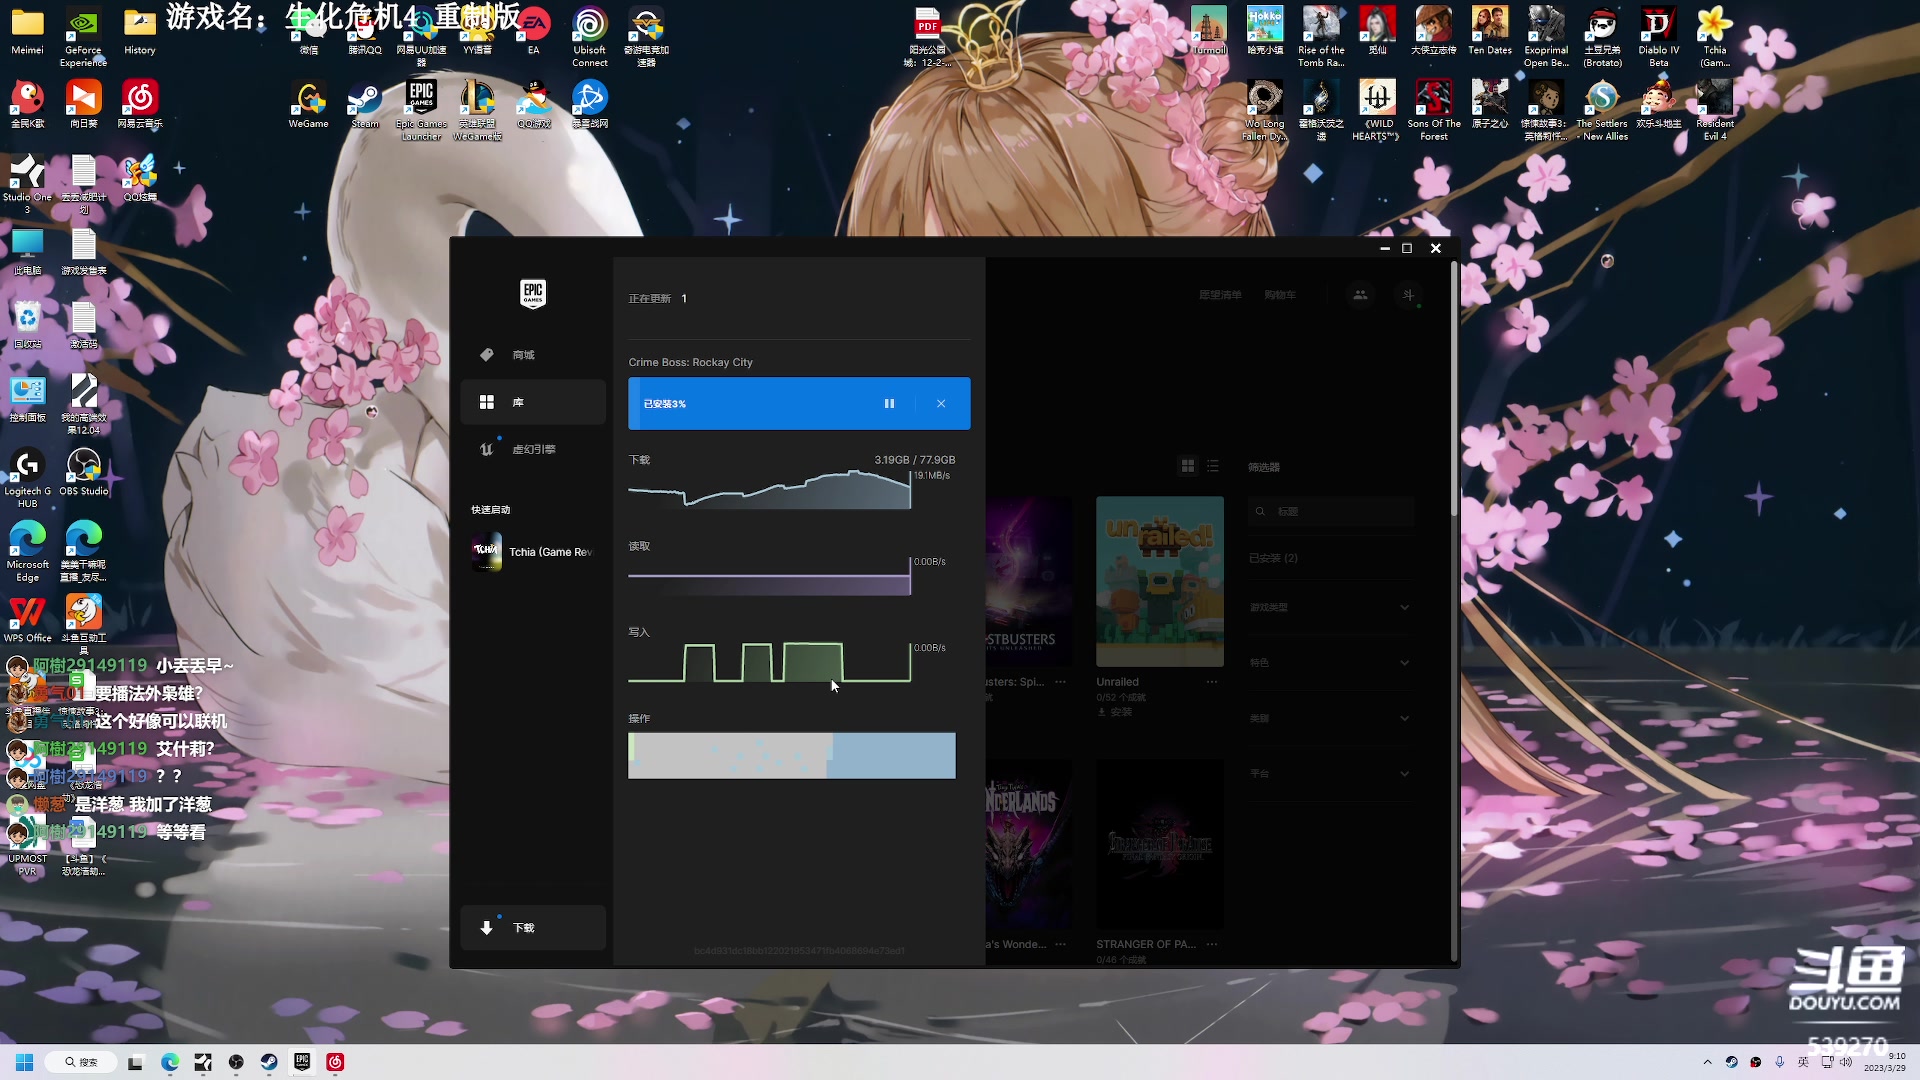This screenshot has height=1080, width=1920.
Task: Filter by 已安装 (2) installed games
Action: (x=1273, y=558)
